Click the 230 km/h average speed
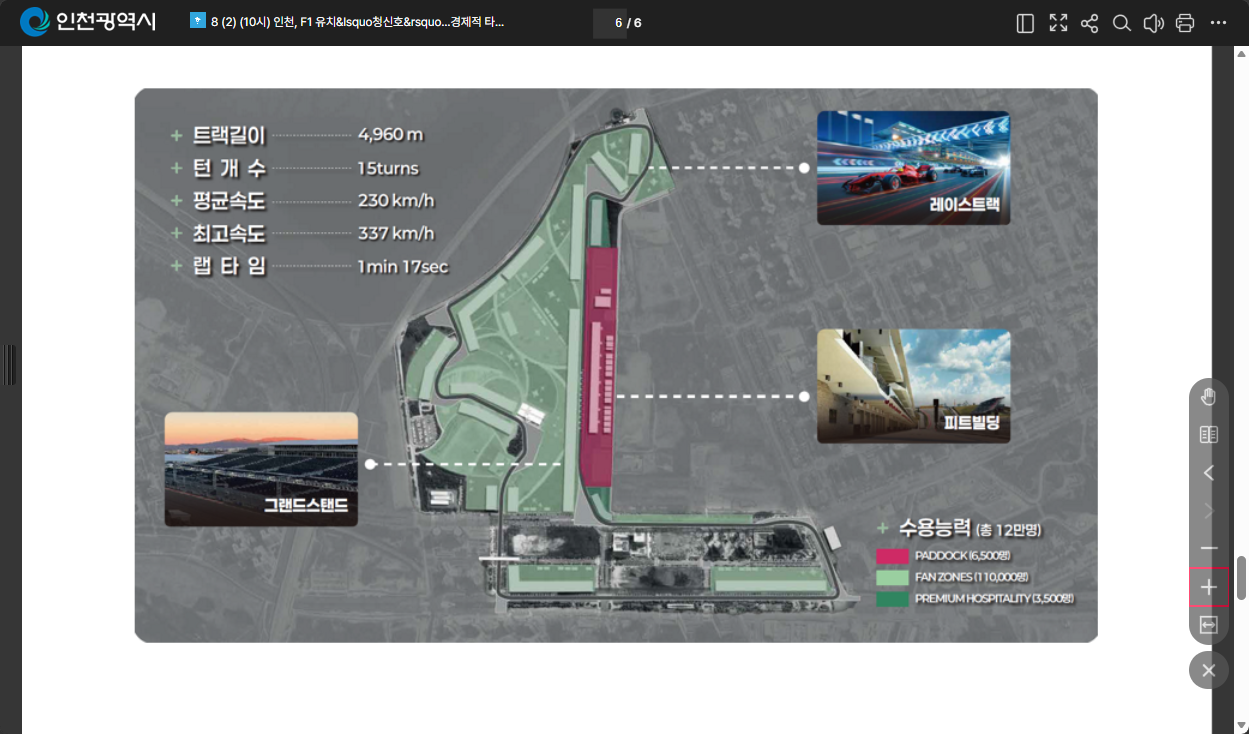Image resolution: width=1249 pixels, height=734 pixels. pos(396,200)
